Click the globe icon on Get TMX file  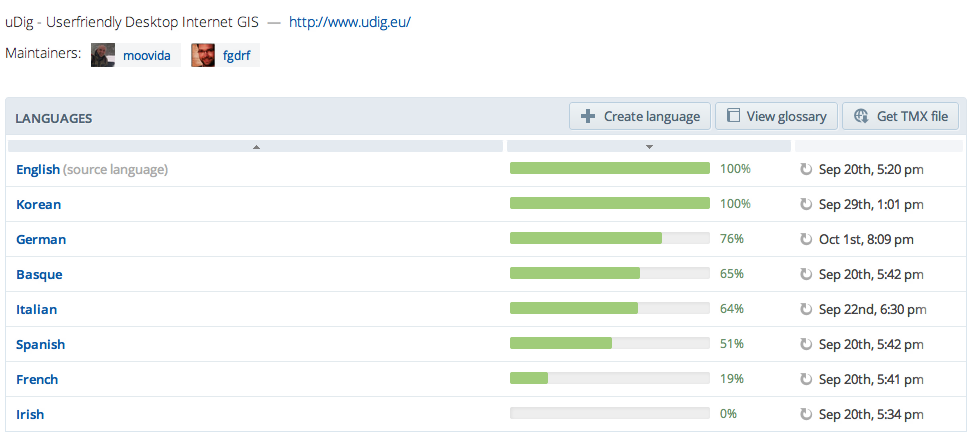coord(860,116)
